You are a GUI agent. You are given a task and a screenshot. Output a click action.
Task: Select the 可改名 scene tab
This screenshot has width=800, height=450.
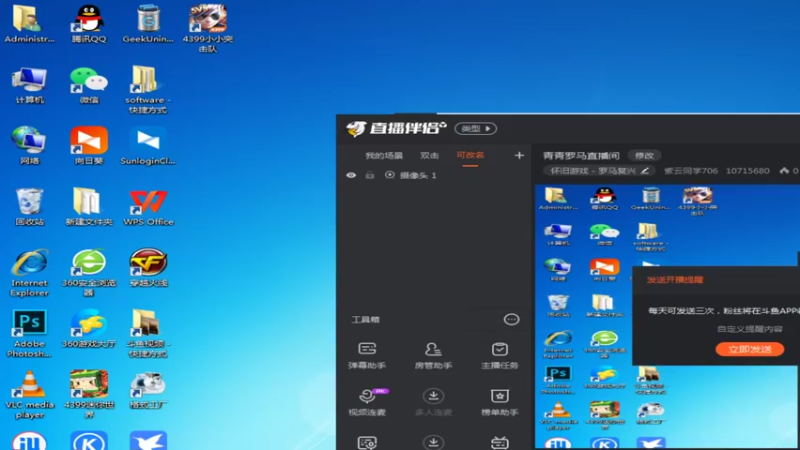click(x=470, y=155)
